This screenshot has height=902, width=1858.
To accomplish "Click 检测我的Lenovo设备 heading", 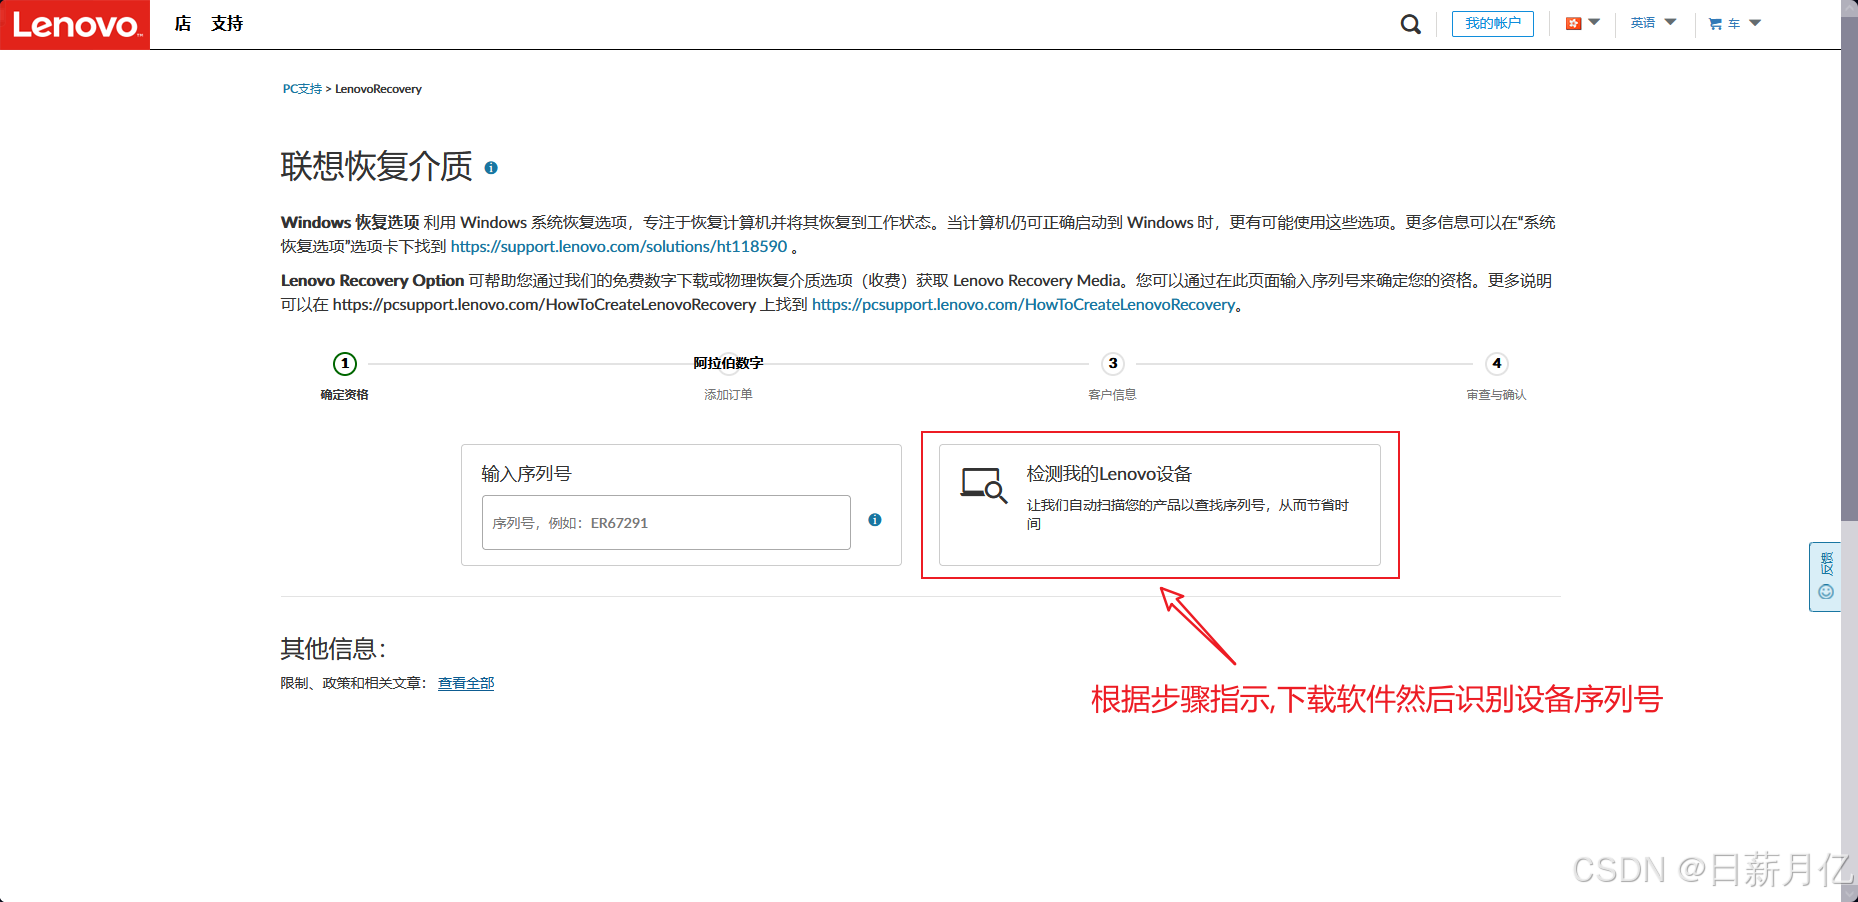I will [1109, 474].
